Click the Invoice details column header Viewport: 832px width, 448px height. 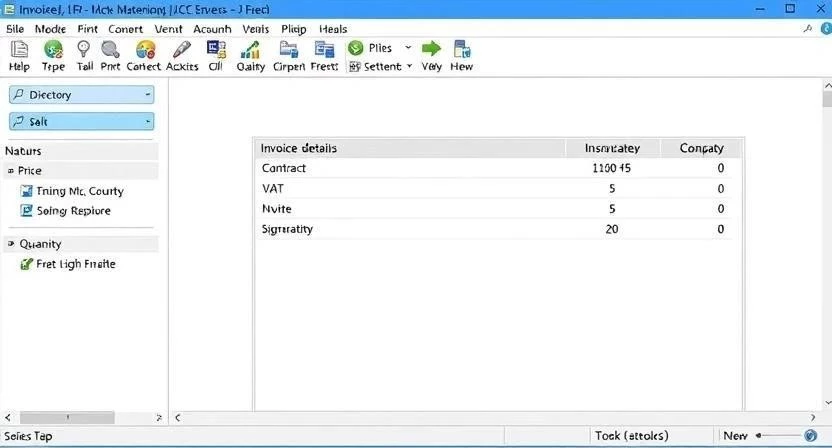click(x=410, y=148)
